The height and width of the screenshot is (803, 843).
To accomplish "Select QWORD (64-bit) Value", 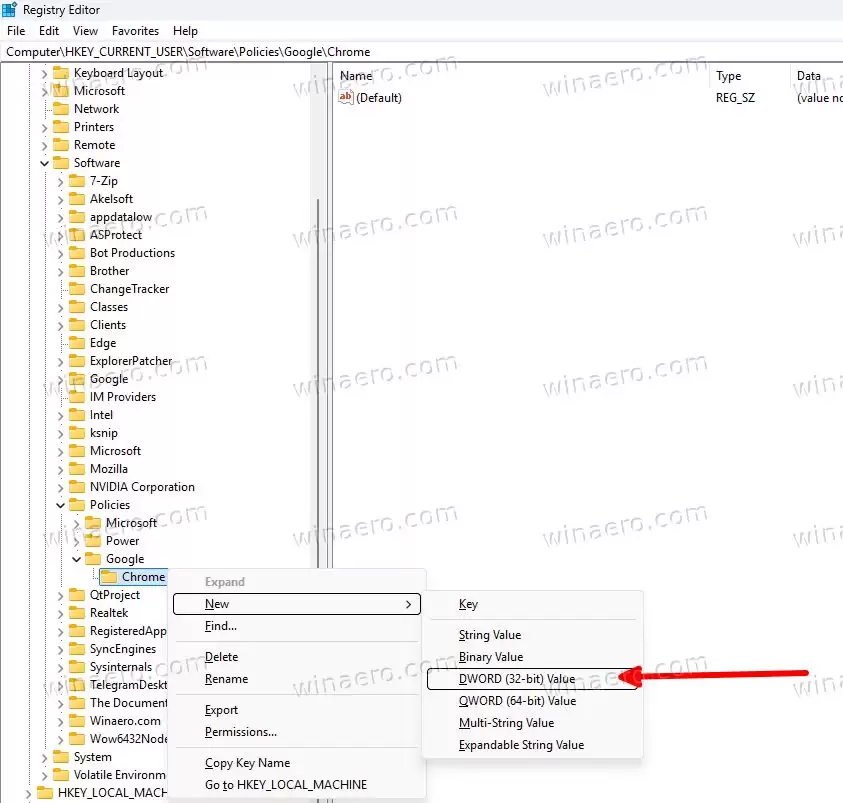I will tap(532, 701).
